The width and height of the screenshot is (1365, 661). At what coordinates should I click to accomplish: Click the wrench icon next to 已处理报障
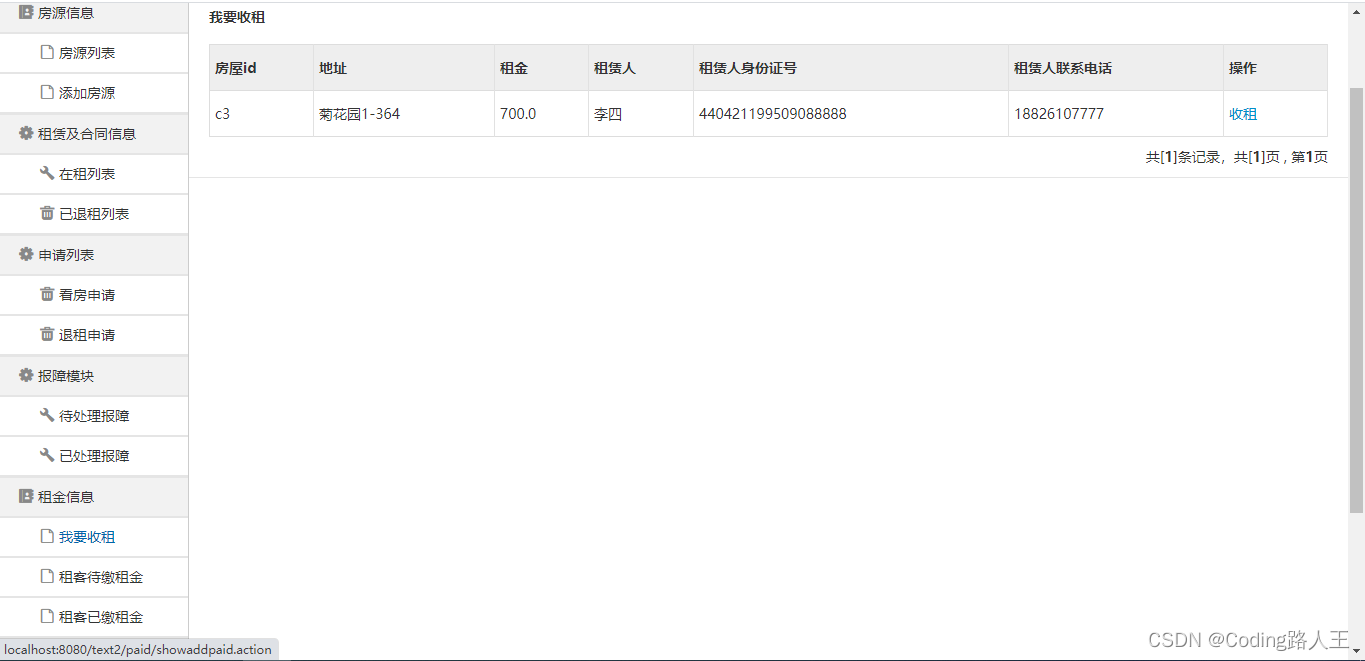[46, 455]
